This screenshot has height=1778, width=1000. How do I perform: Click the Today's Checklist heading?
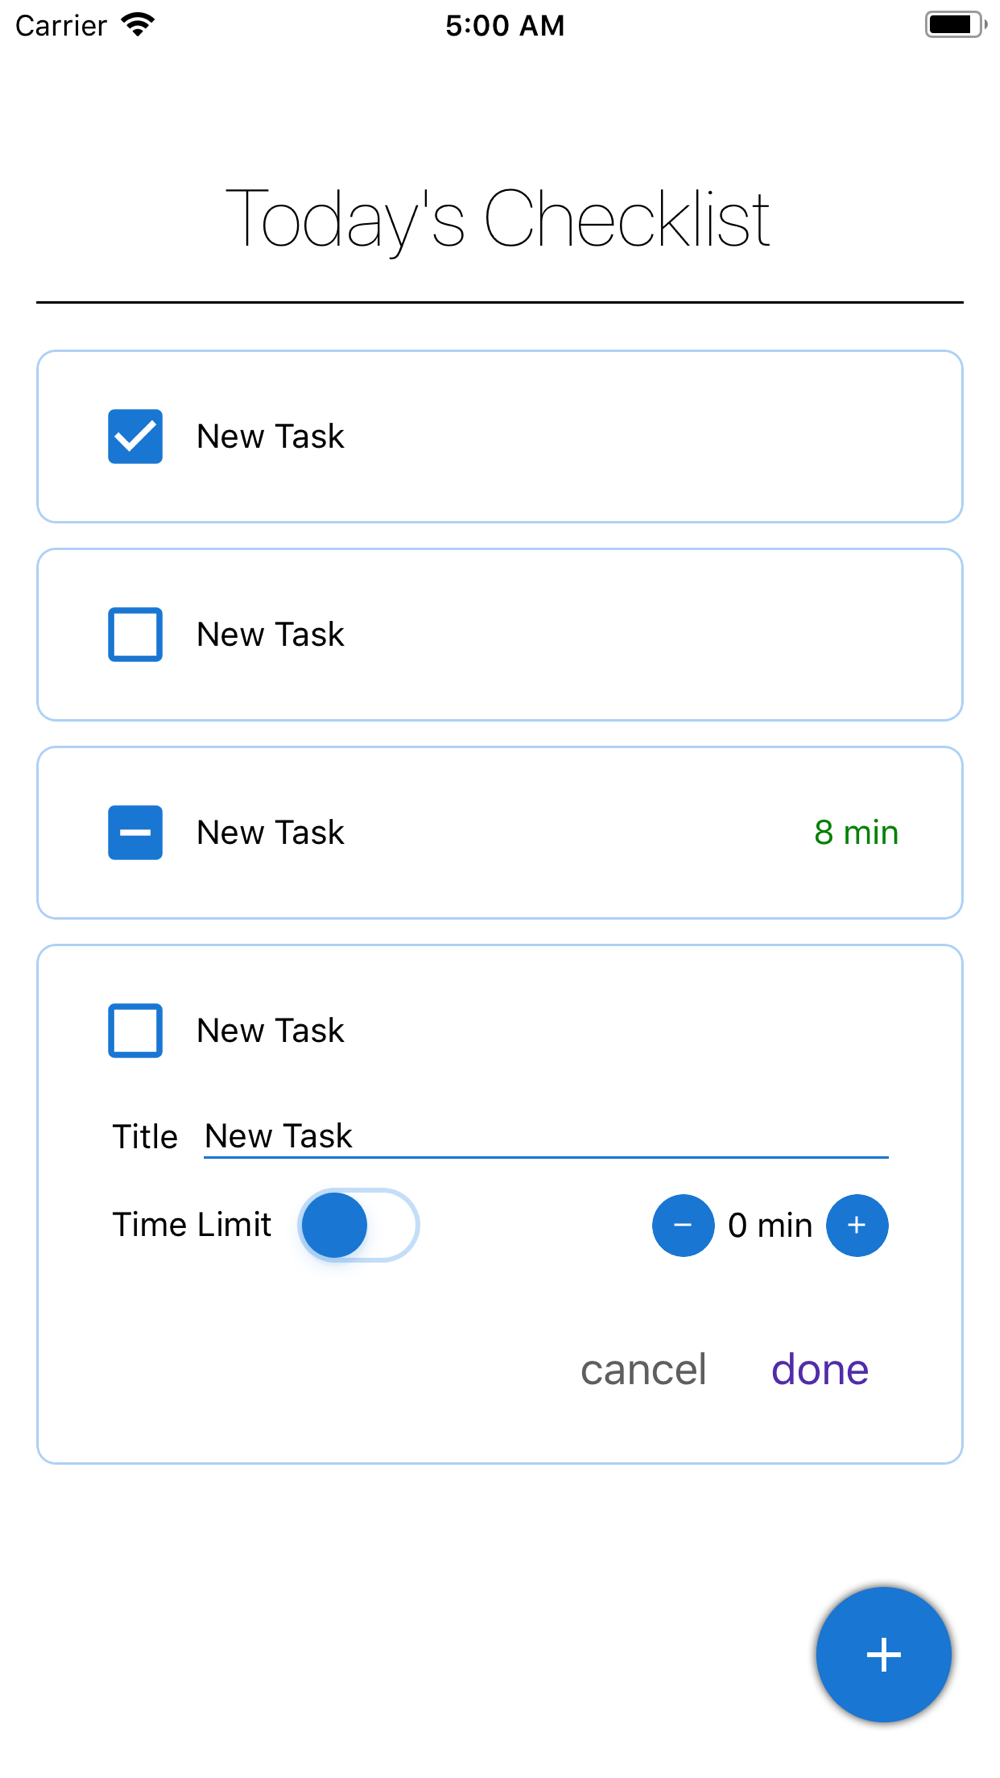click(x=498, y=220)
